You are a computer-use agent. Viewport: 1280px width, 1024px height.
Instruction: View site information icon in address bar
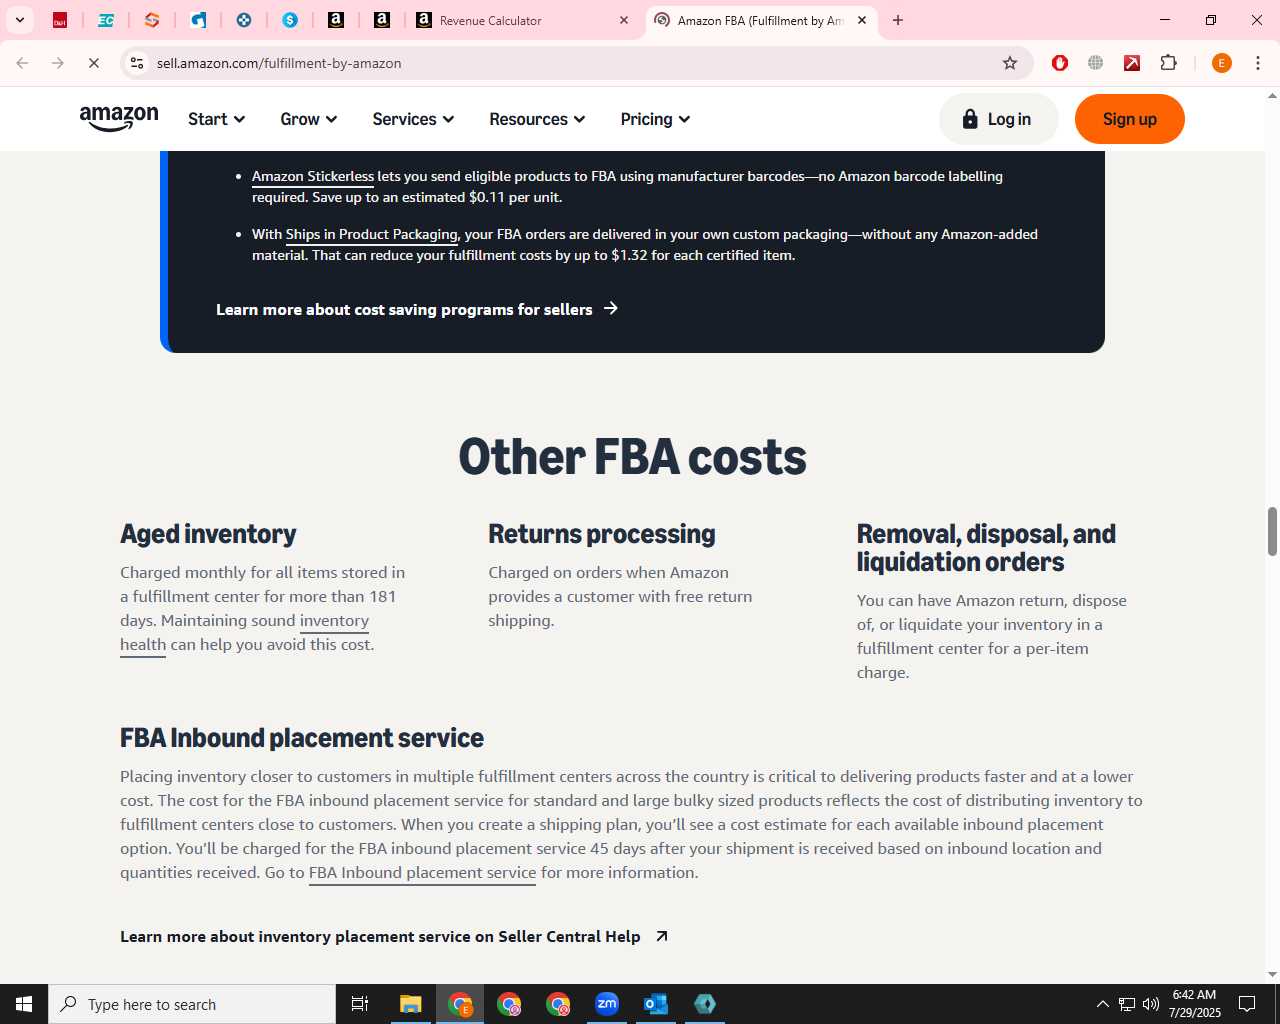pos(137,63)
